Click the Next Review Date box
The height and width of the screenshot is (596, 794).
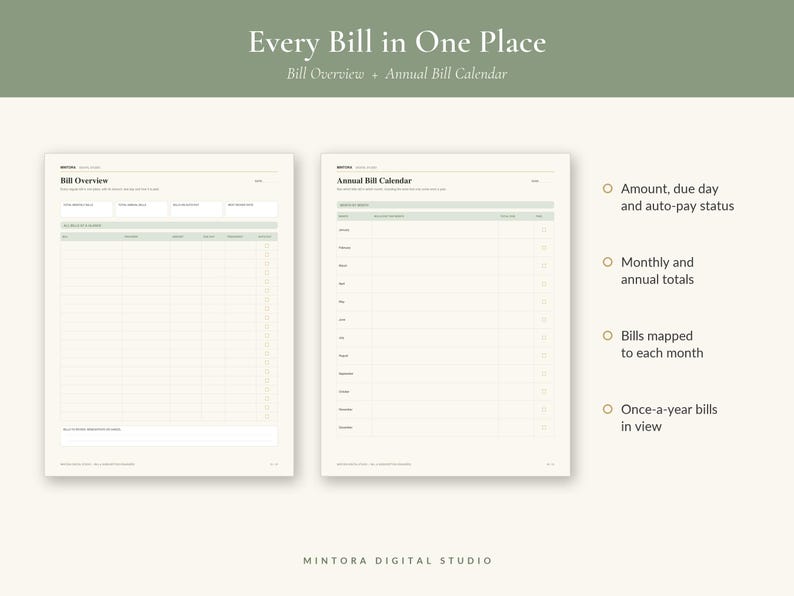[251, 209]
